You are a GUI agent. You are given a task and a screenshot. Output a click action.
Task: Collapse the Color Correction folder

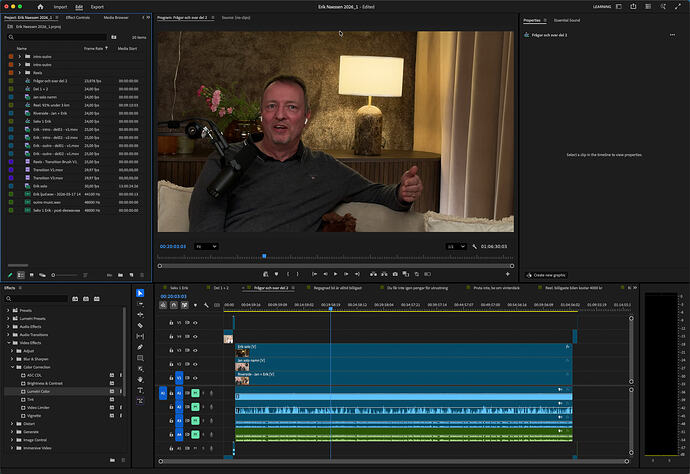point(12,367)
